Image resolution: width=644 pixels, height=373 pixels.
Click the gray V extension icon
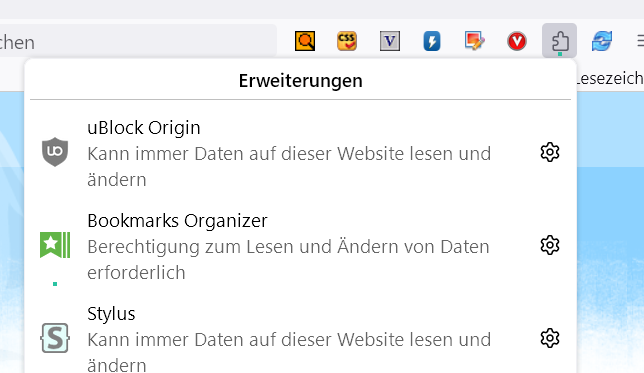pyautogui.click(x=390, y=41)
